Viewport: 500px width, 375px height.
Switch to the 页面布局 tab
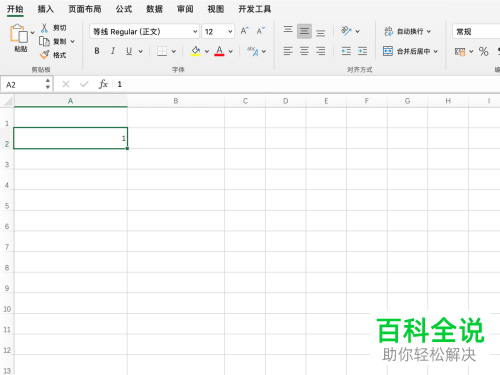tap(85, 9)
